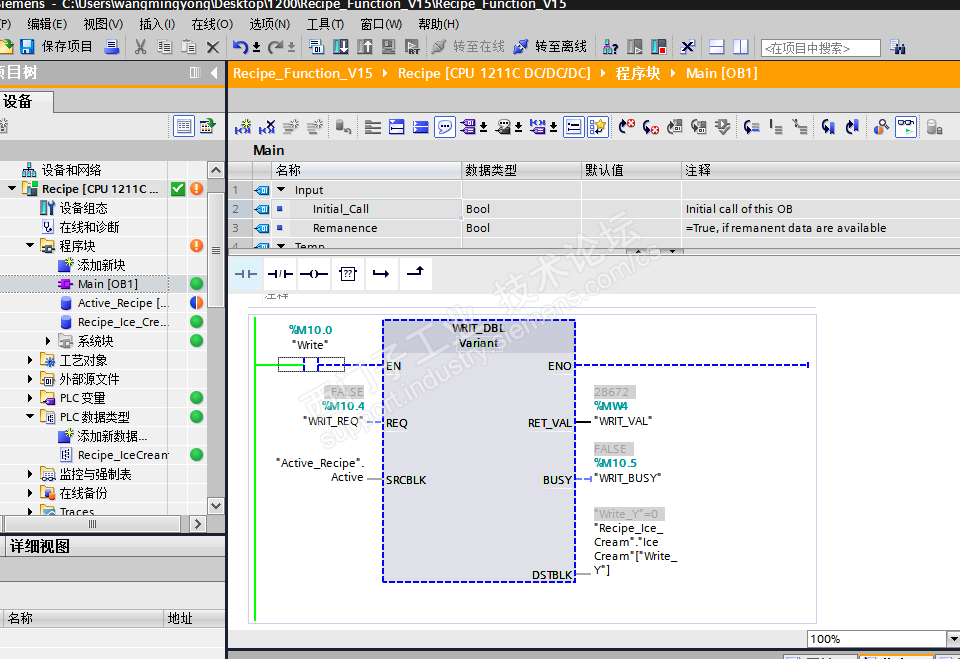Open the 在线(O) menu
This screenshot has width=960, height=659.
211,24
